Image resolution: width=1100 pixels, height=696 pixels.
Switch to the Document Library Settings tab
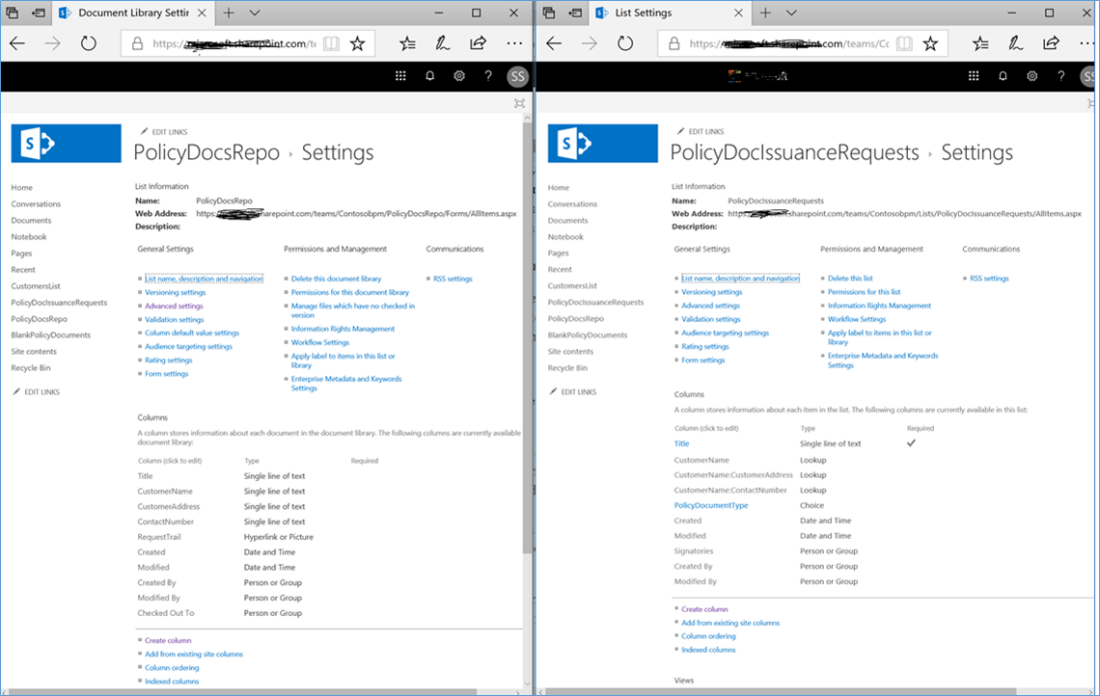click(x=130, y=13)
